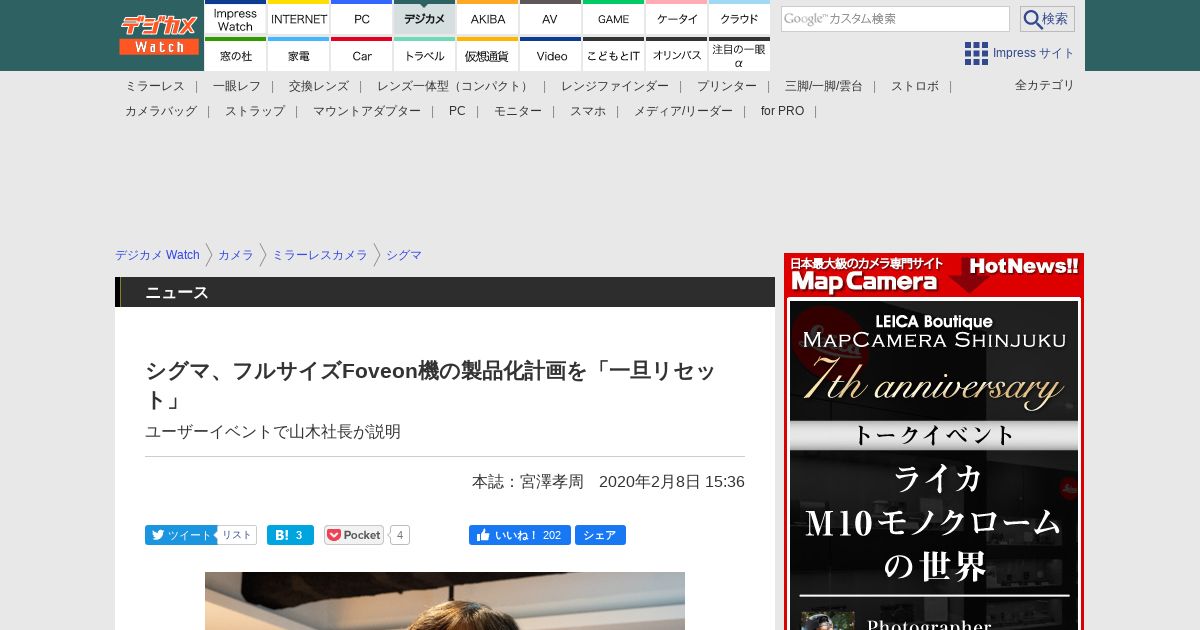1200x630 pixels.
Task: Open the 注目の一眼α tab
Action: tap(740, 55)
